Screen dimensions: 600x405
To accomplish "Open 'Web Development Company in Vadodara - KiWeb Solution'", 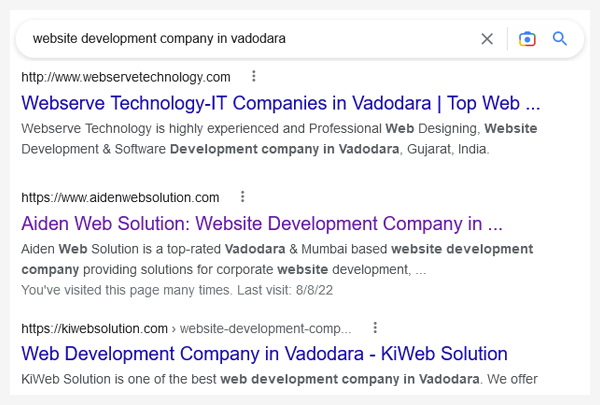I will click(x=264, y=354).
